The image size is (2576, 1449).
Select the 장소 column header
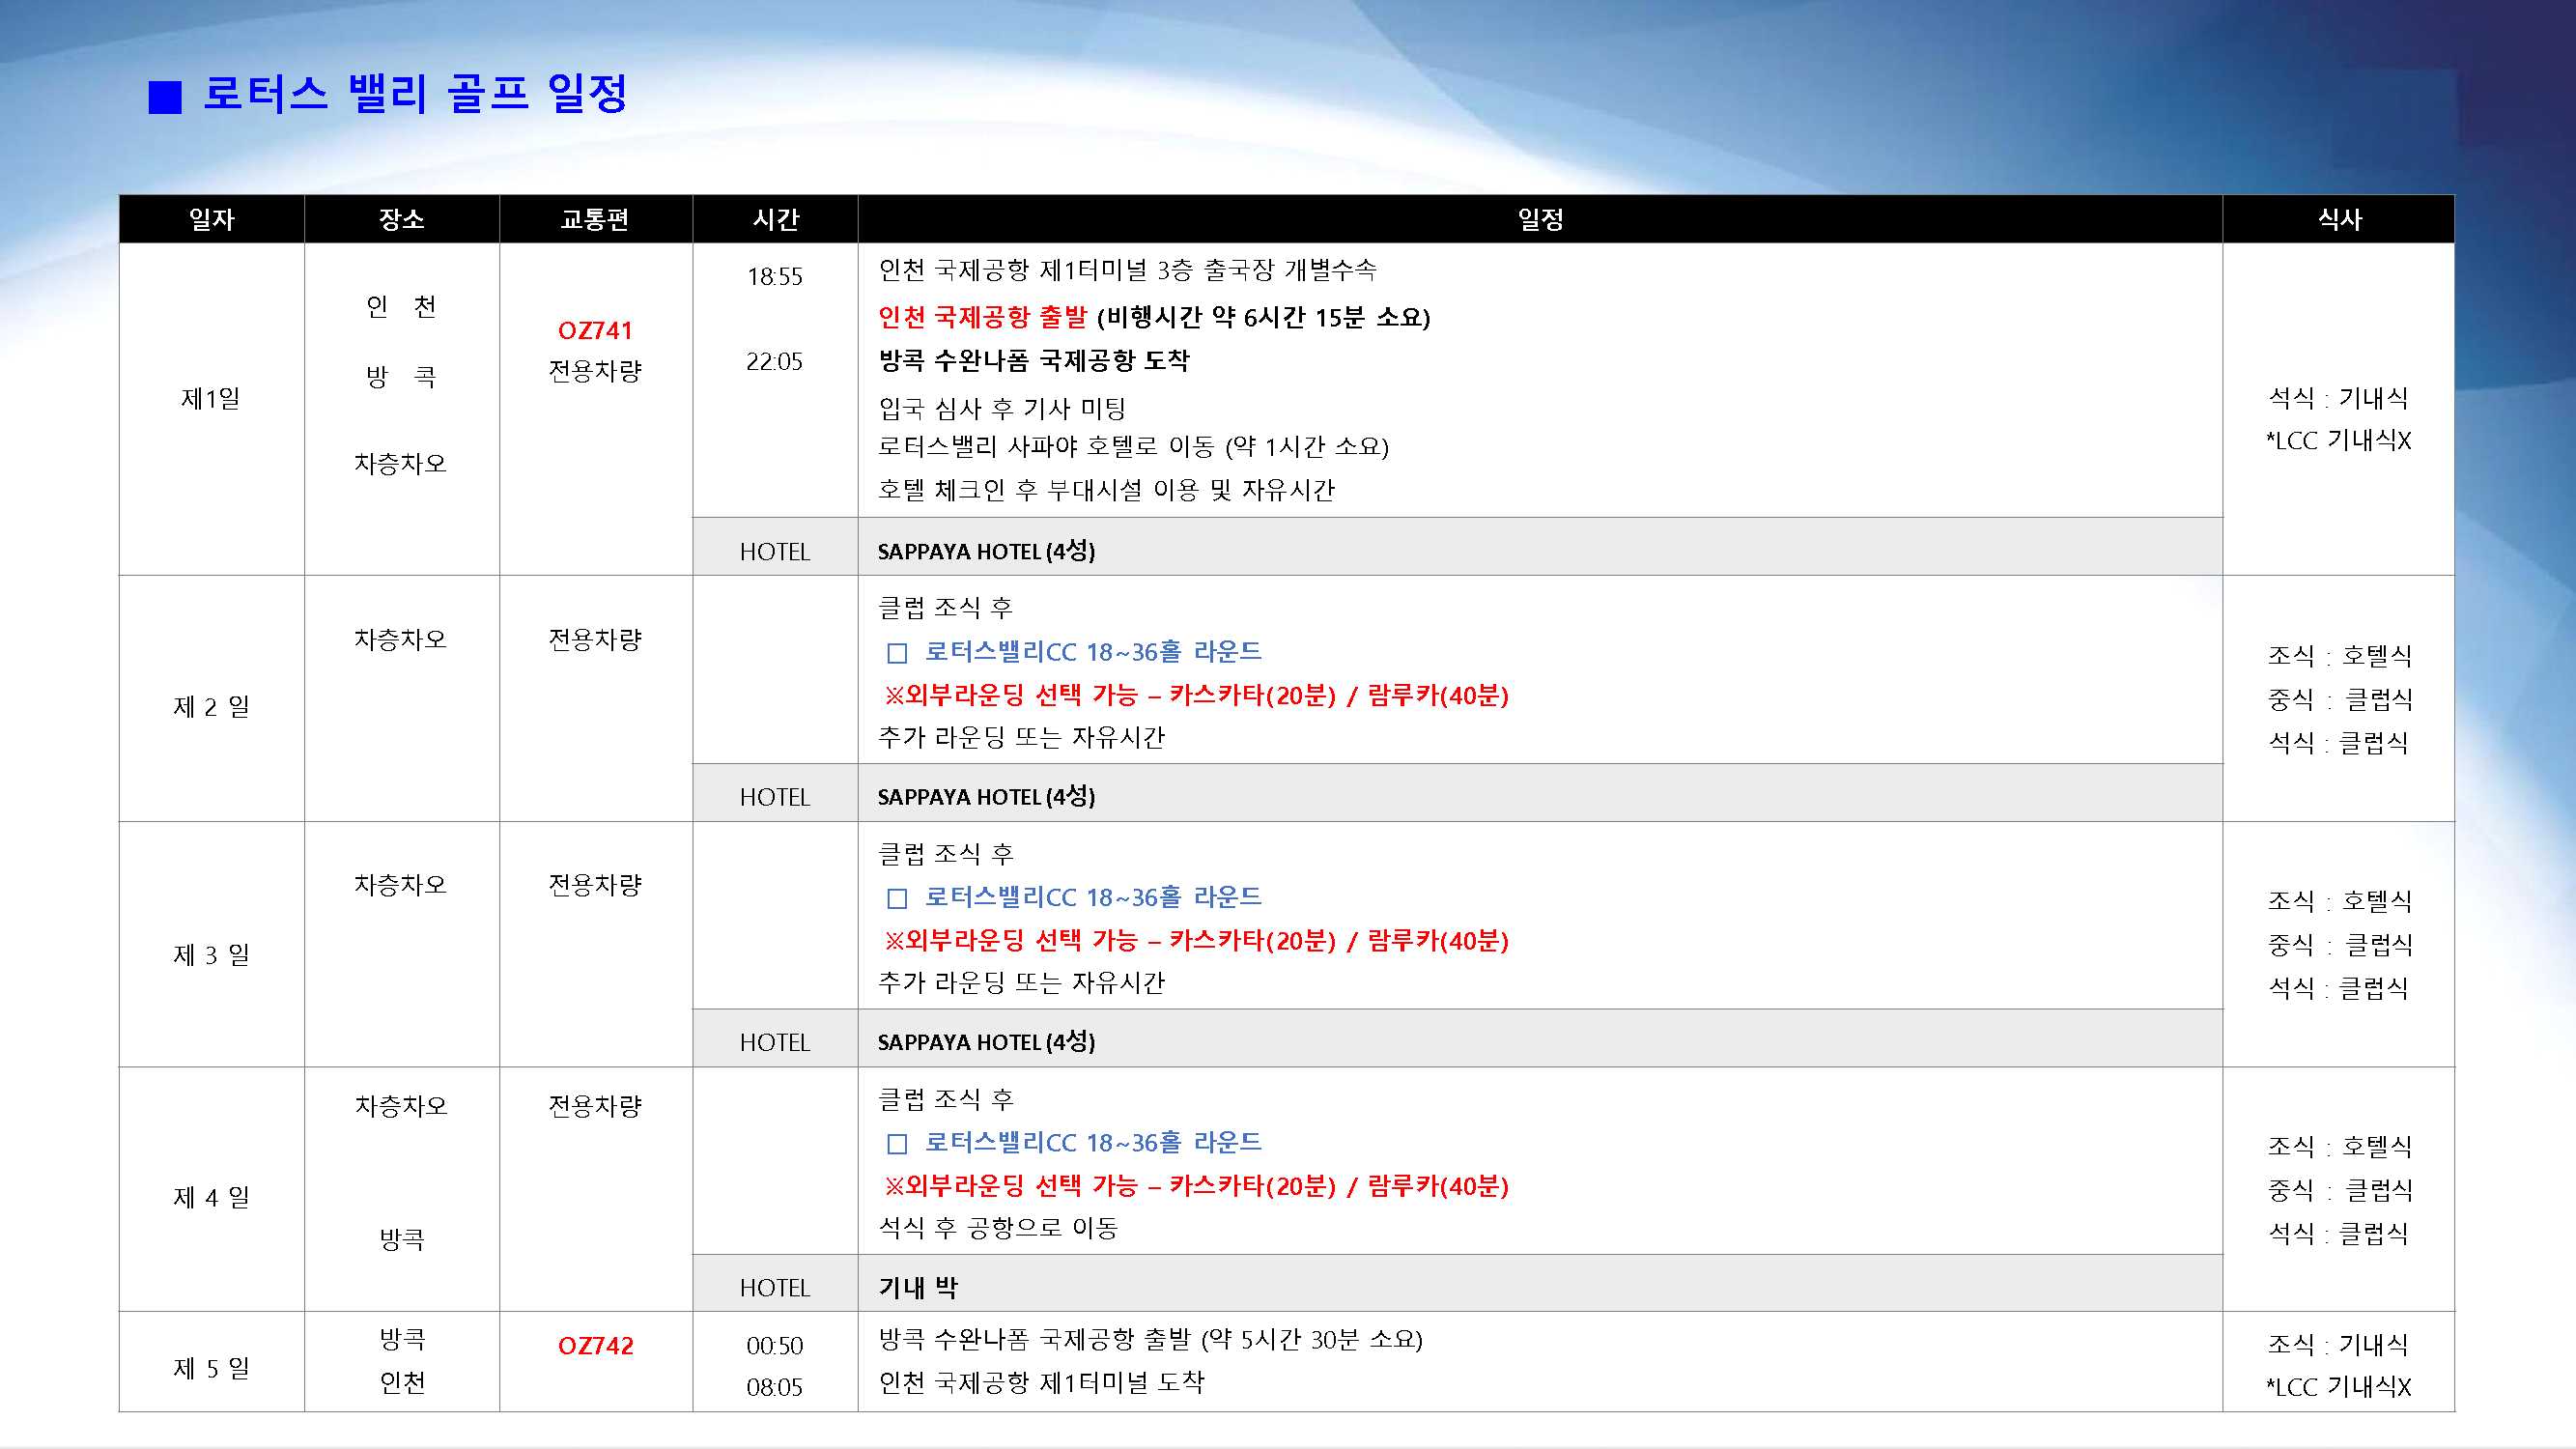pyautogui.click(x=401, y=219)
